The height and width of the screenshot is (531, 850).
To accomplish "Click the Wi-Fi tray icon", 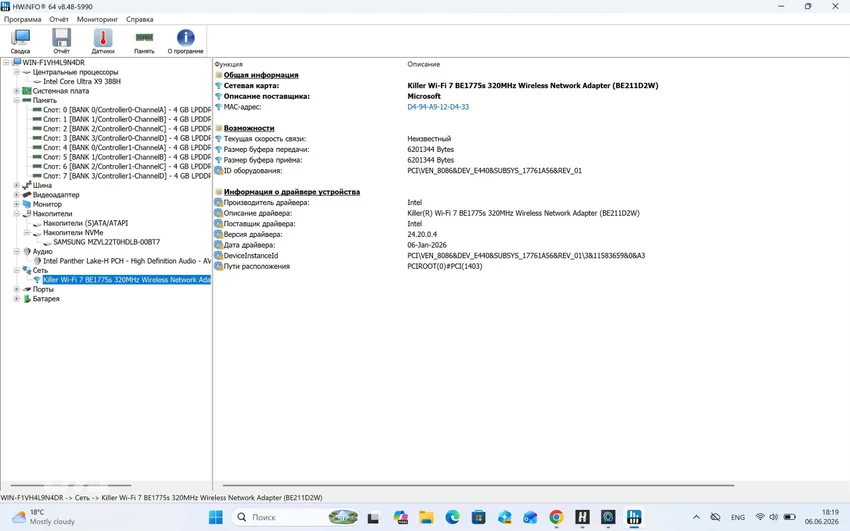I will [x=759, y=517].
